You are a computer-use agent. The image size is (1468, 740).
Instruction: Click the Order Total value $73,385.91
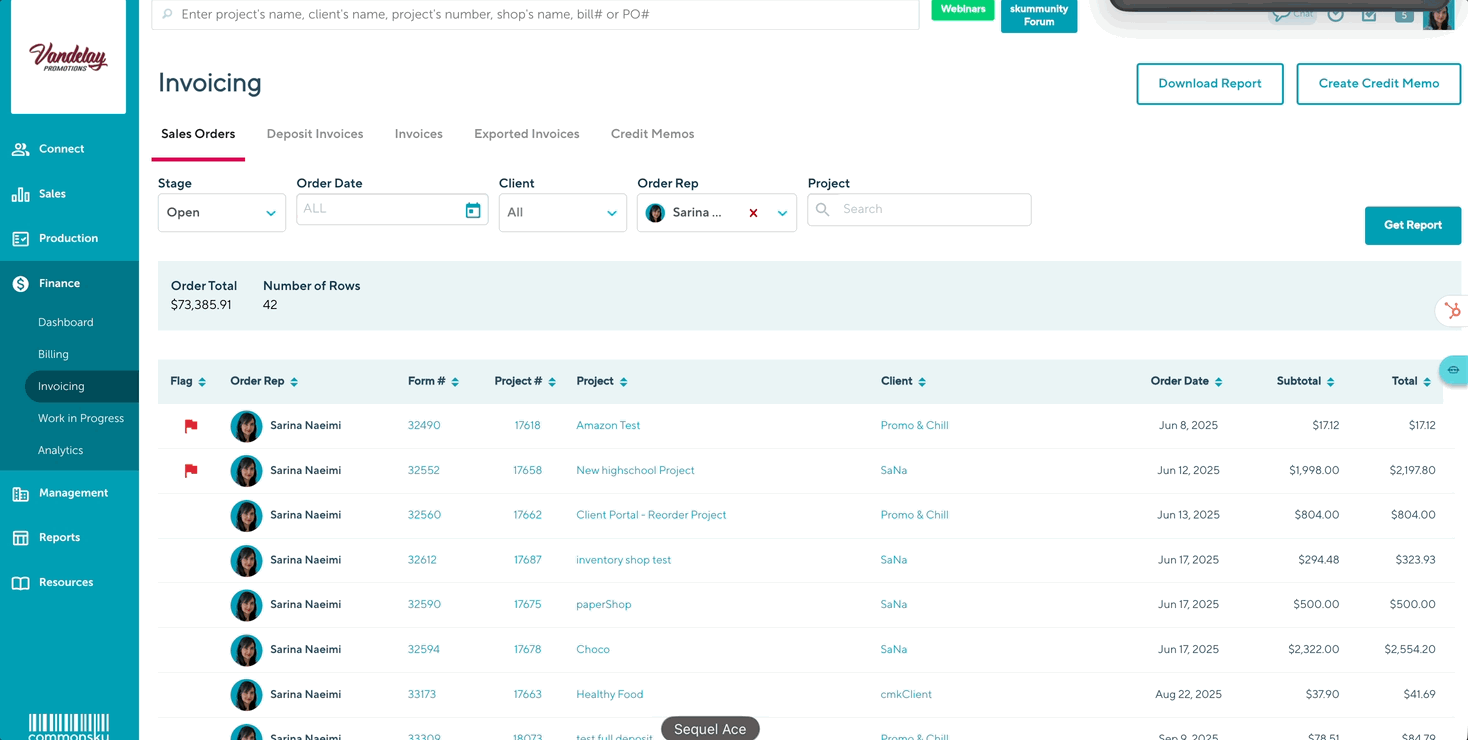(201, 306)
